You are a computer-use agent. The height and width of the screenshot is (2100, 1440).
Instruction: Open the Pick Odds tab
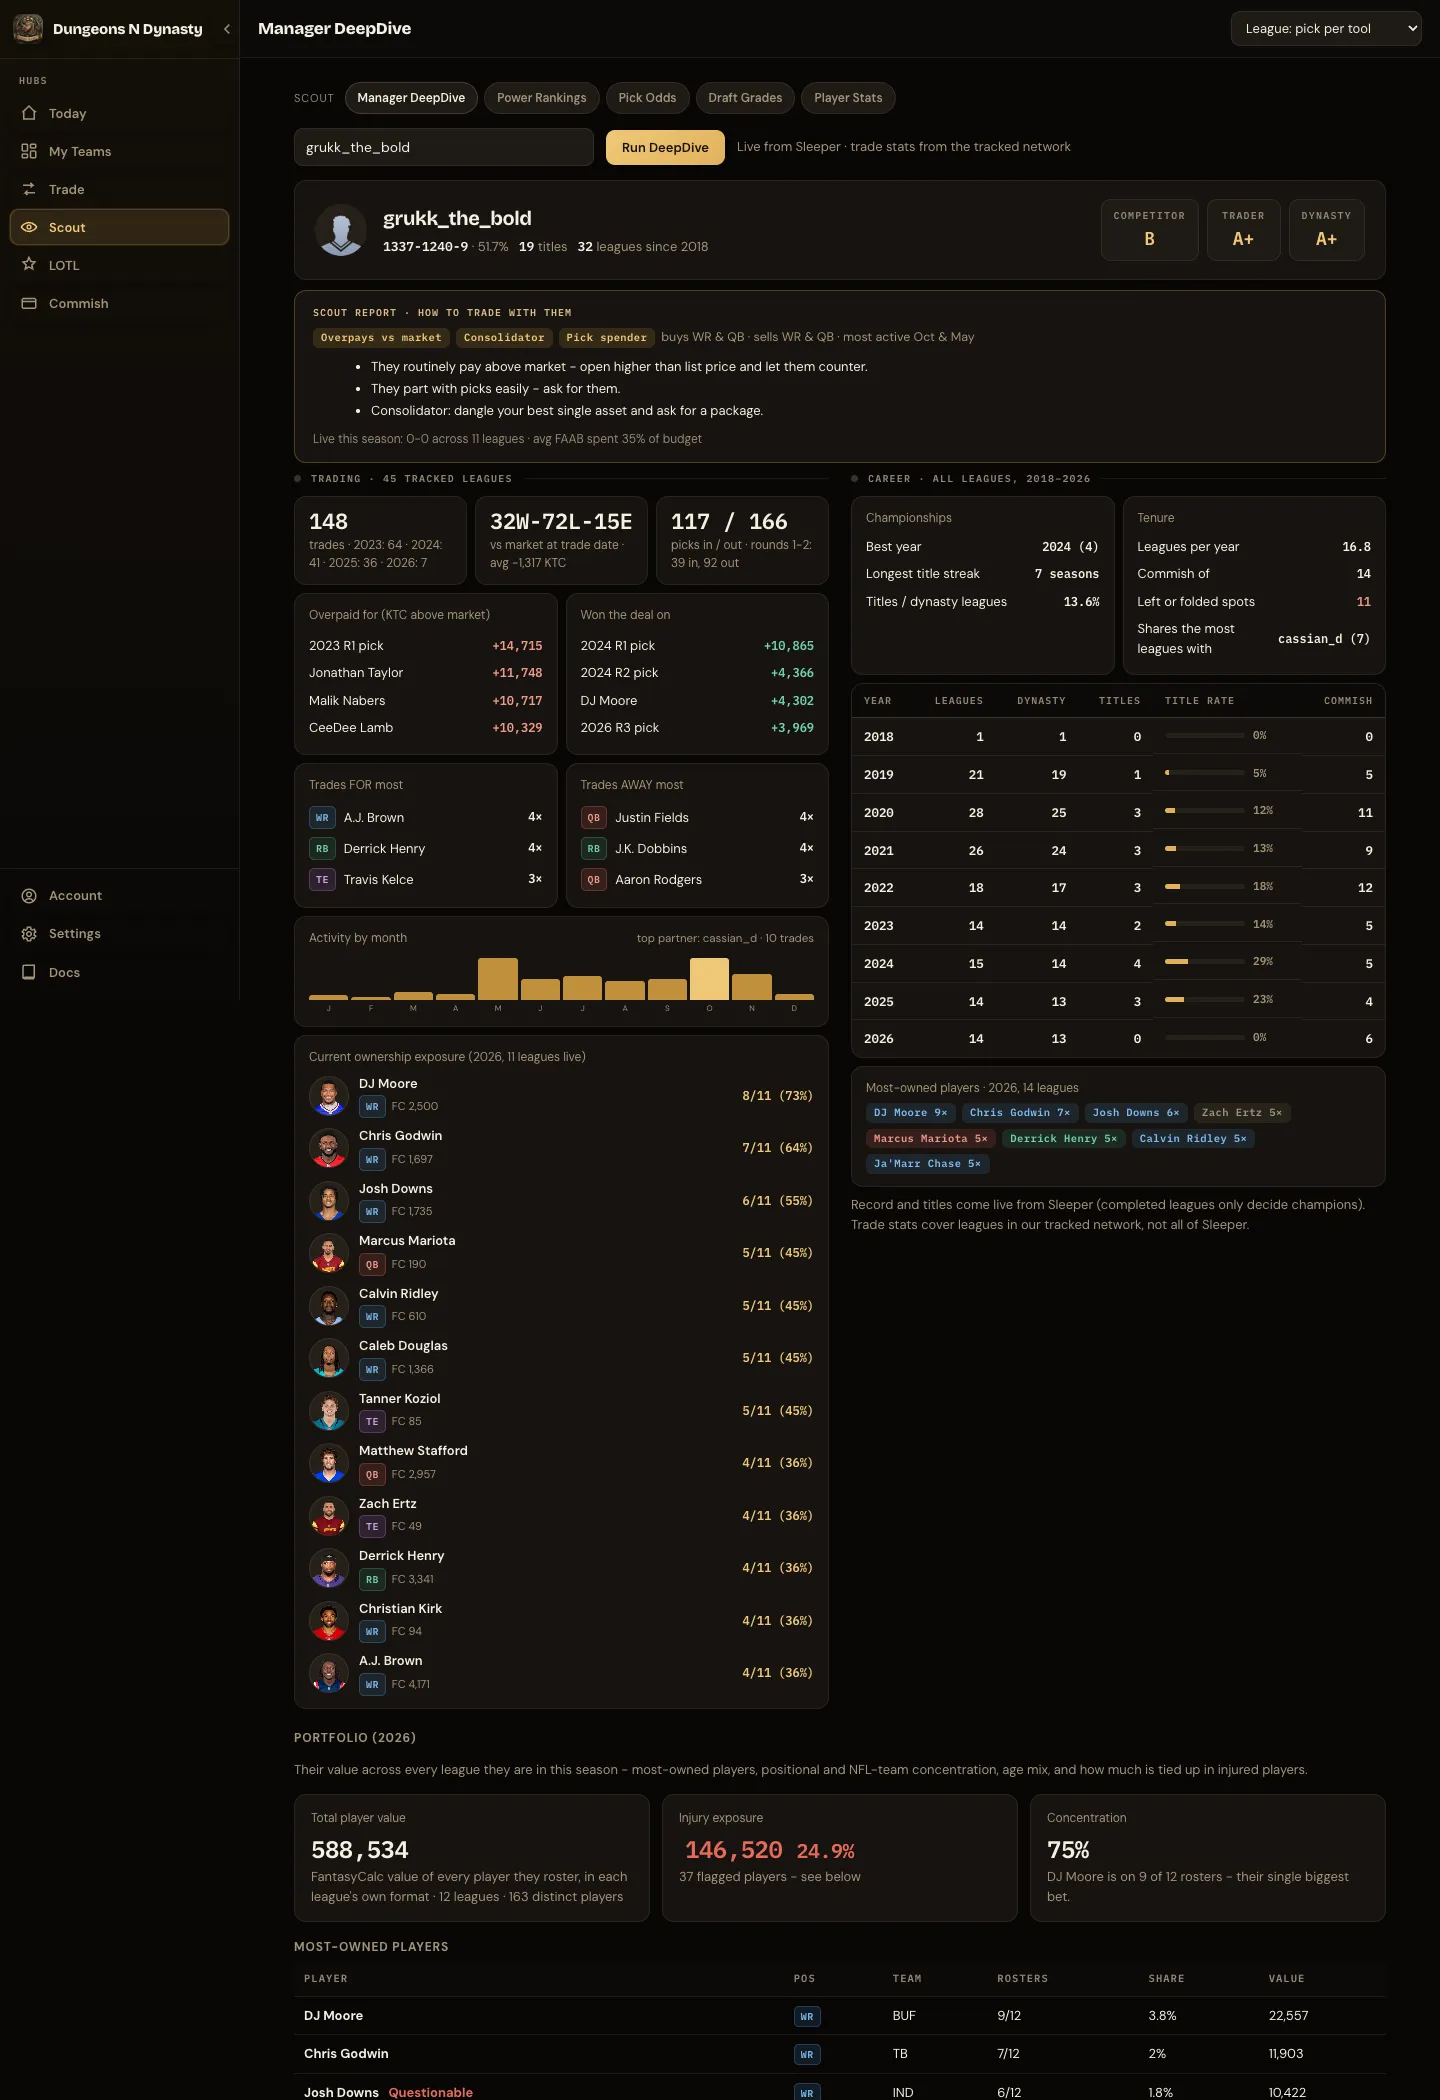coord(647,98)
